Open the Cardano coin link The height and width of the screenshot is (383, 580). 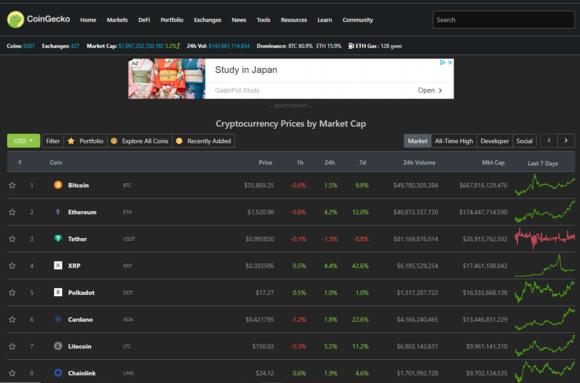80,319
